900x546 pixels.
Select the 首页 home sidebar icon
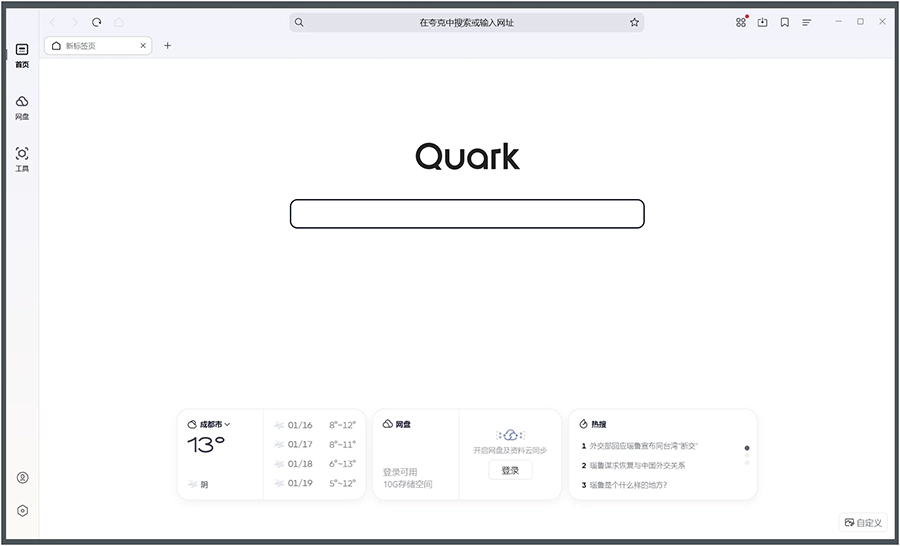pos(22,51)
